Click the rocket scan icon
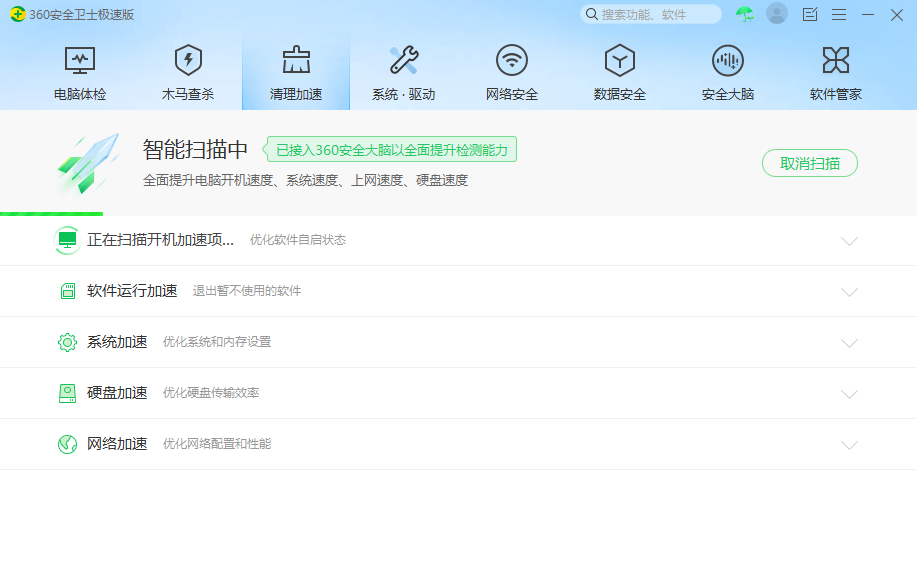Image resolution: width=917 pixels, height=576 pixels. click(88, 163)
